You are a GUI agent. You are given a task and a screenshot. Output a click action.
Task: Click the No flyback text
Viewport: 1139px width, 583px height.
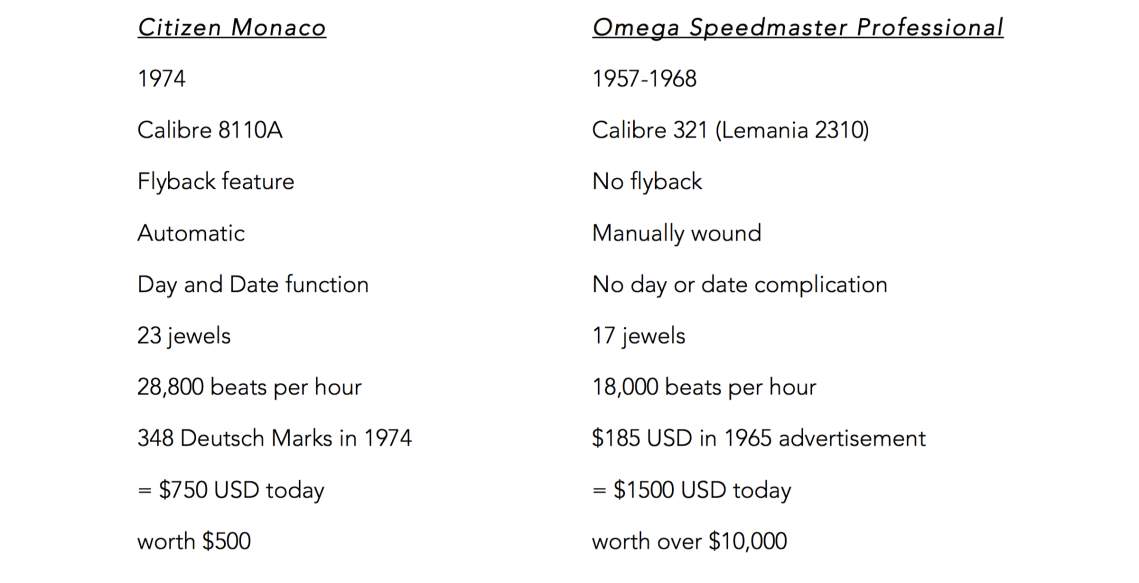click(647, 182)
